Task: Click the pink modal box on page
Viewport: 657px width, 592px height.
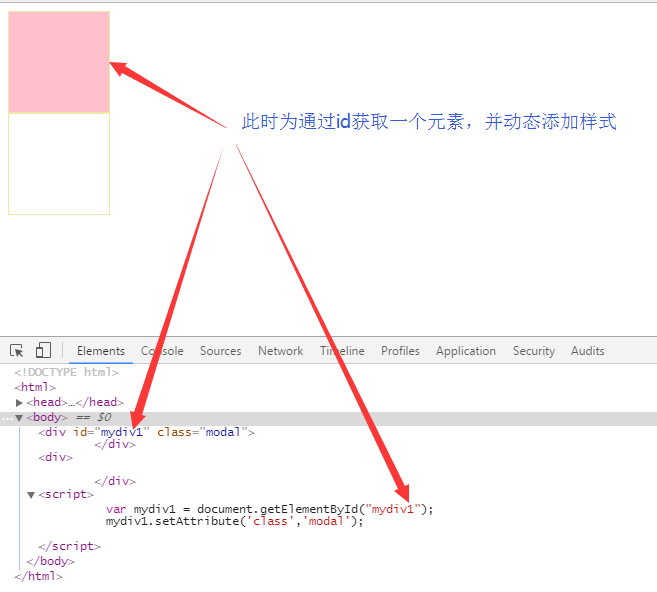Action: click(x=59, y=62)
